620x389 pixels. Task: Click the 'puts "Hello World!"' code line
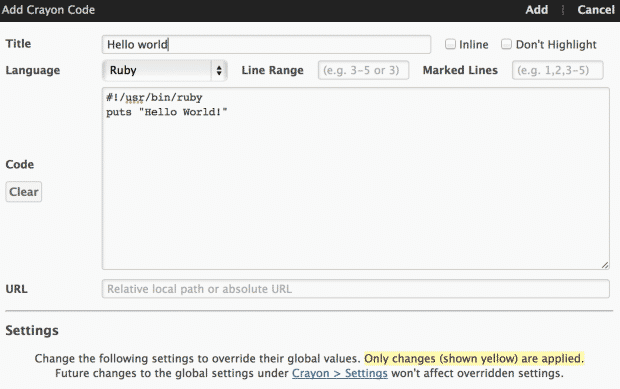[166, 112]
